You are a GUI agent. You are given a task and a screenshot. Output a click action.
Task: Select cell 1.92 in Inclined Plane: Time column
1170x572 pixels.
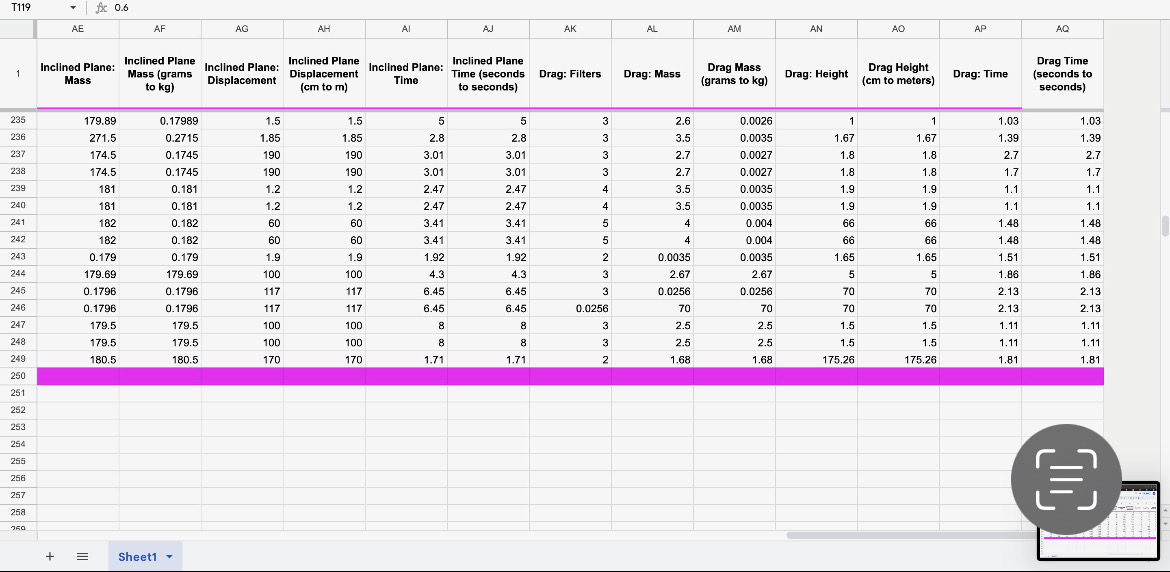pyautogui.click(x=406, y=257)
